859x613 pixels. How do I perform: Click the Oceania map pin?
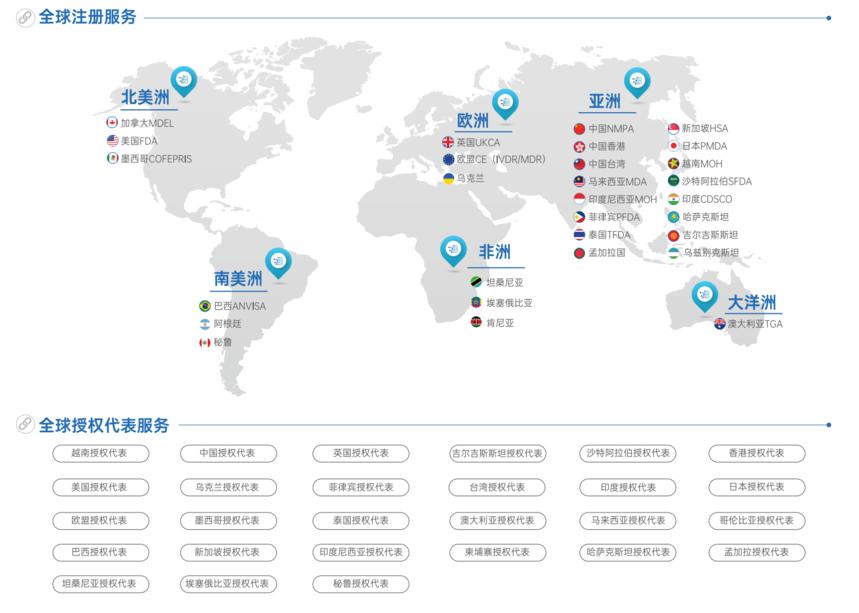coord(705,297)
